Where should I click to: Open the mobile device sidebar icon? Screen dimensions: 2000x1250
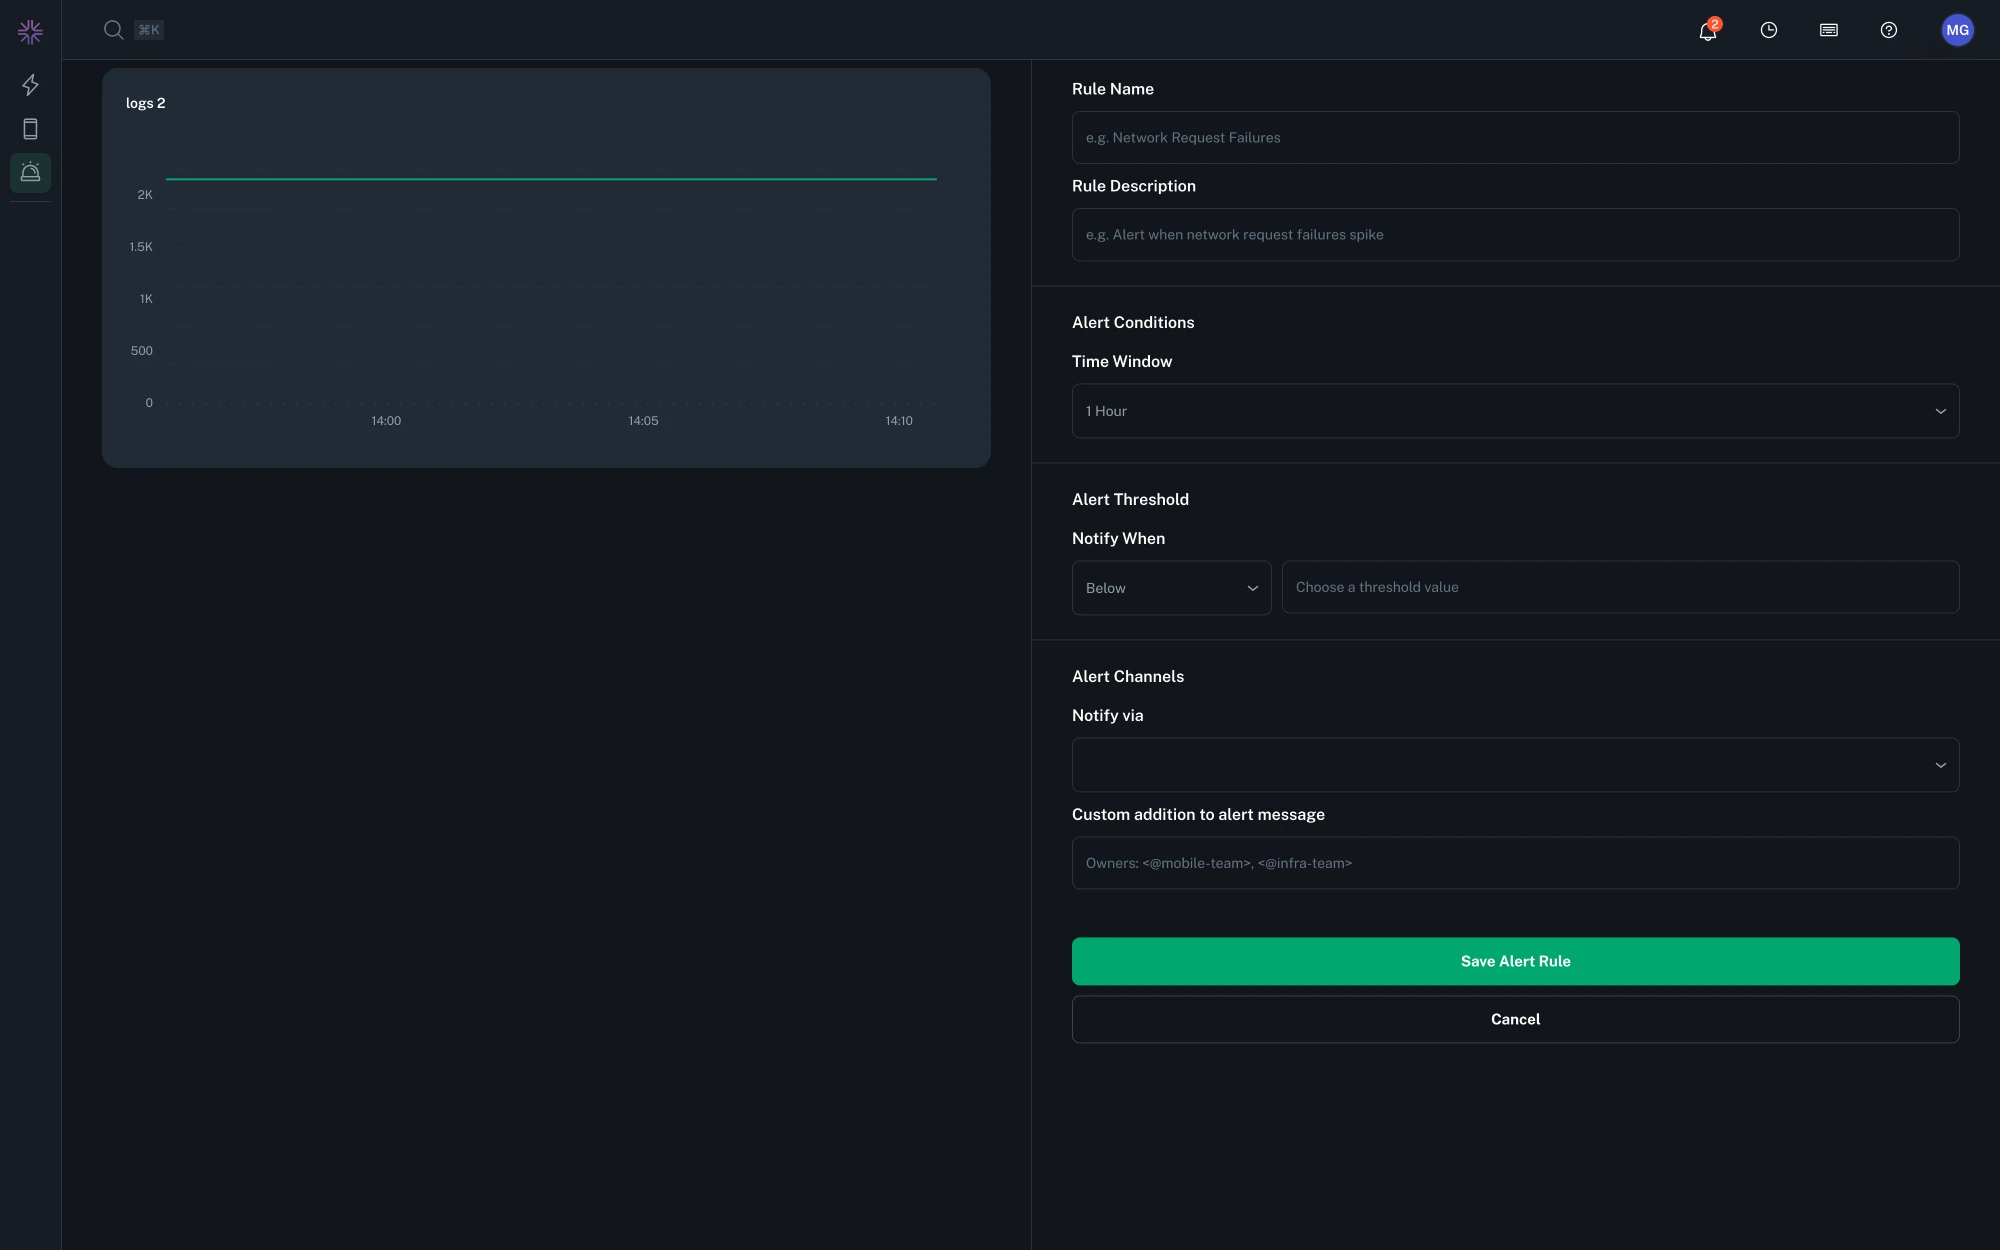[x=30, y=129]
